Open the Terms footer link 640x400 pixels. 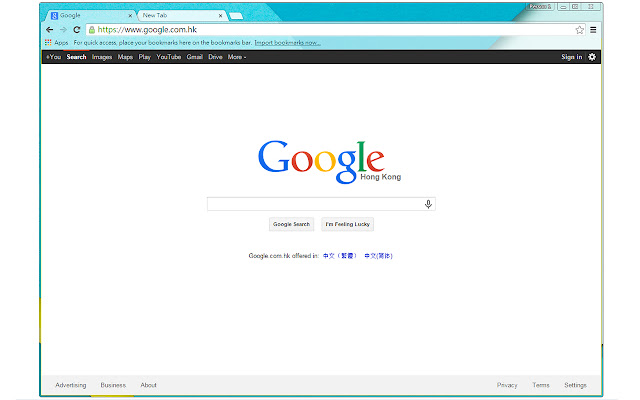[541, 385]
